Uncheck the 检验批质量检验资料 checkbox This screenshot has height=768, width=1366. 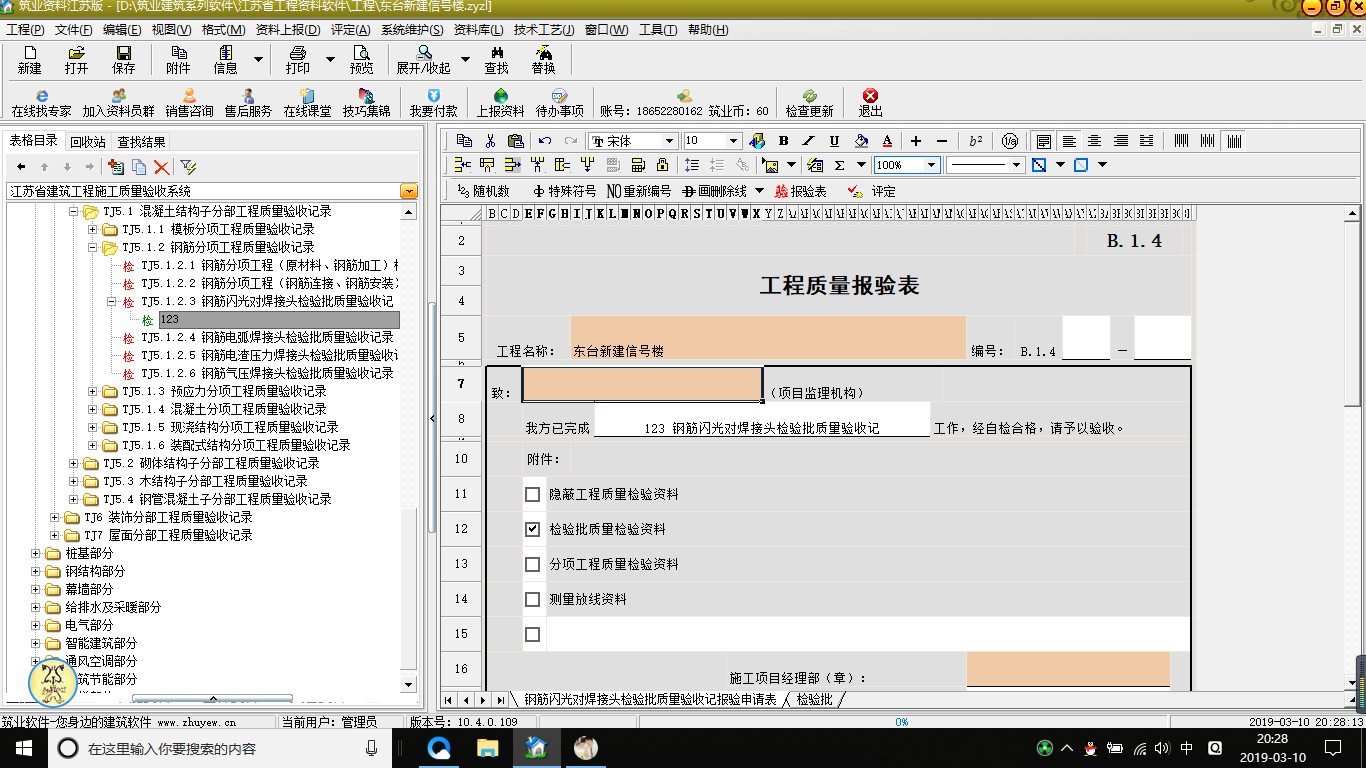[533, 529]
